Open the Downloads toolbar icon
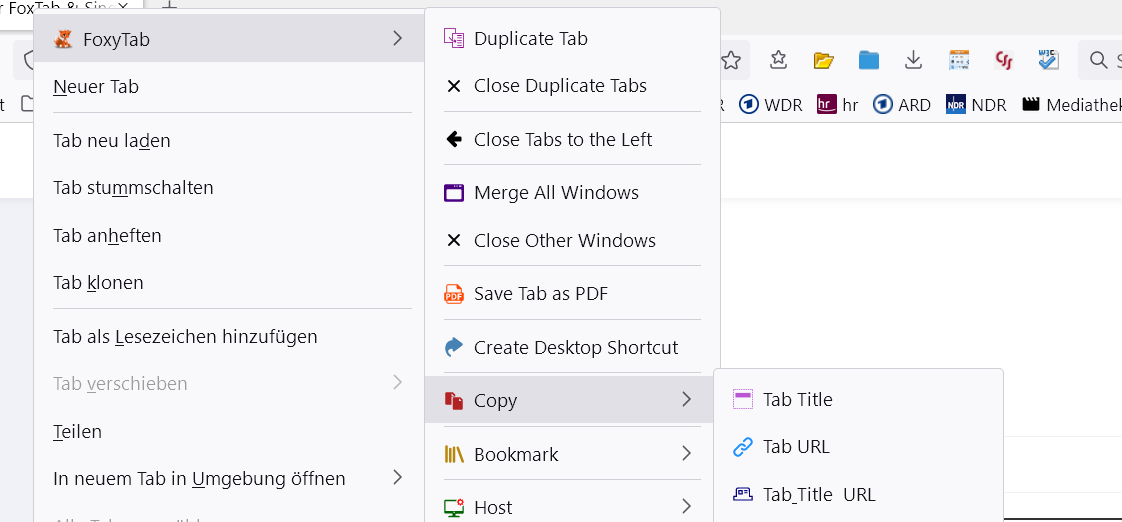 pos(913,61)
